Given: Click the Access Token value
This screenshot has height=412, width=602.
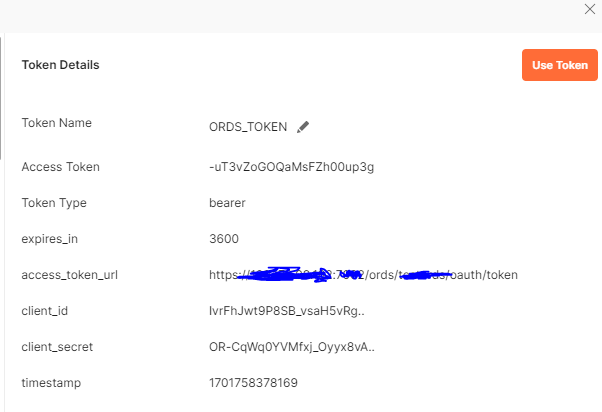Looking at the screenshot, I should click(291, 167).
